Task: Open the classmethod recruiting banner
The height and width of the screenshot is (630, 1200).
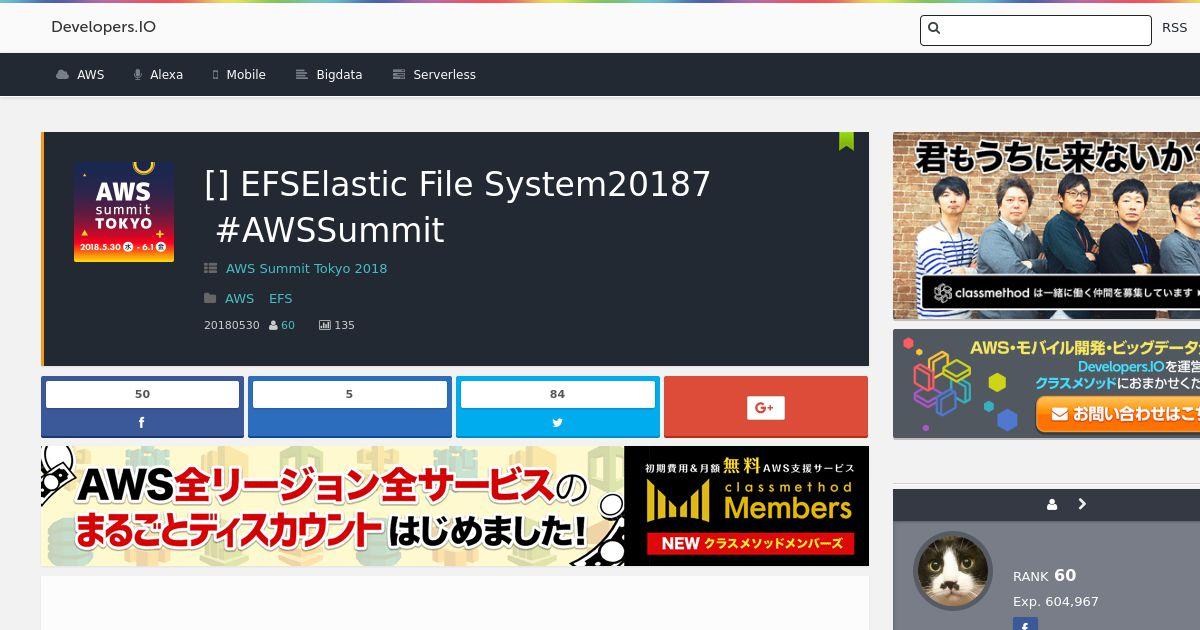Action: point(1046,226)
